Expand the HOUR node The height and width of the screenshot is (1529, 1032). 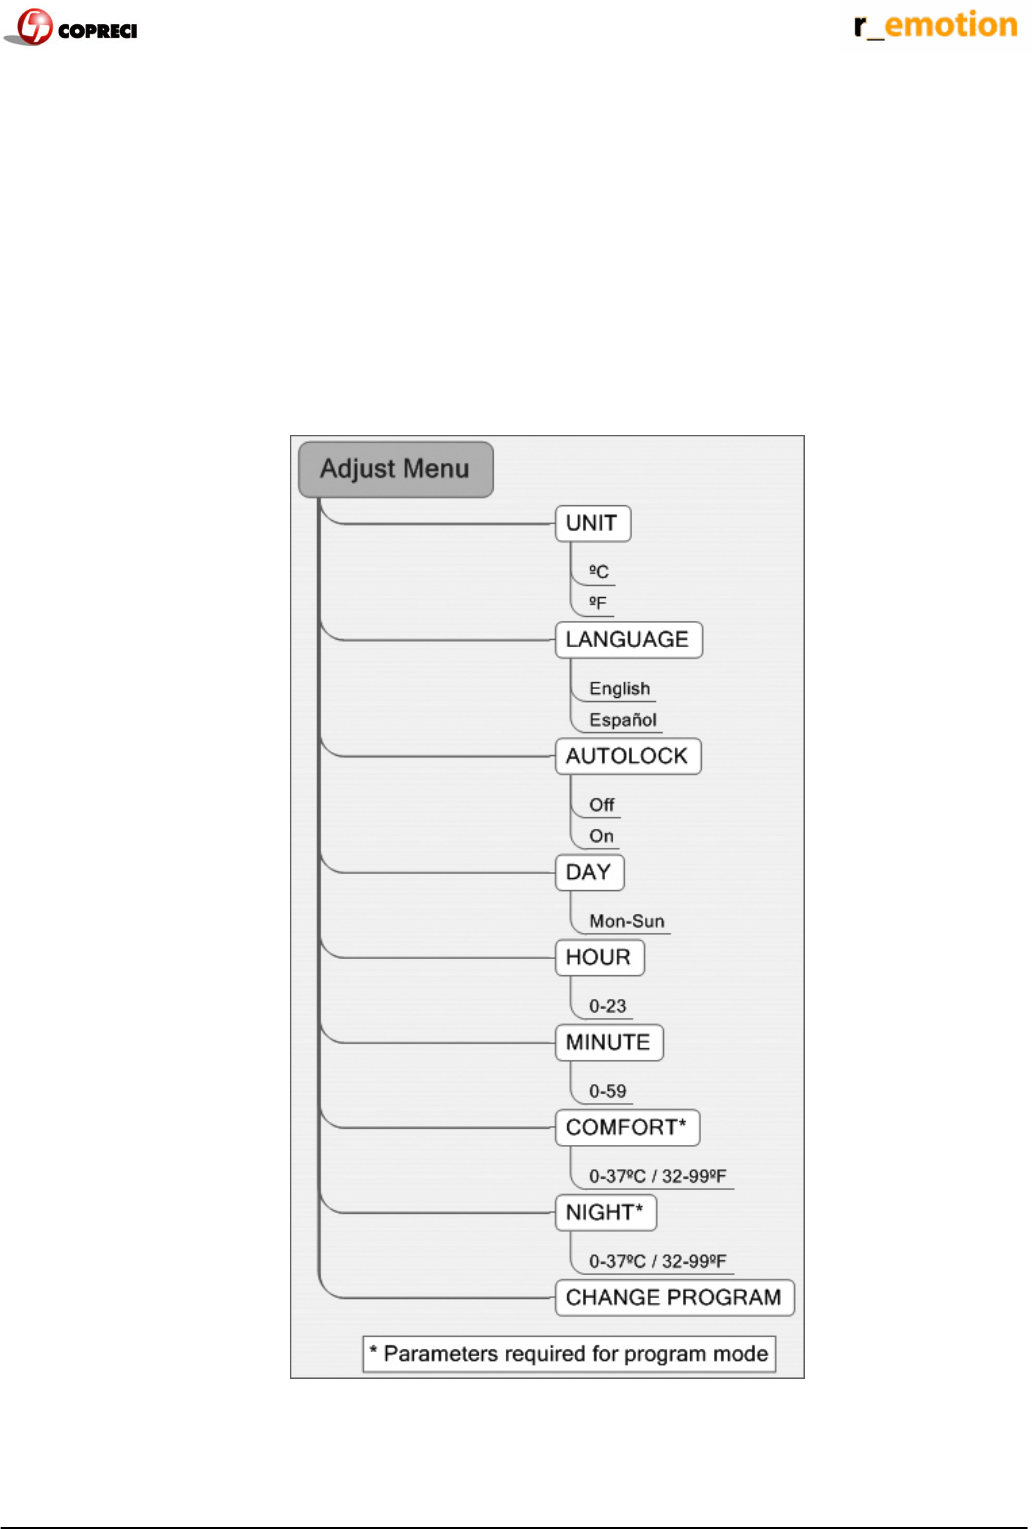[598, 957]
